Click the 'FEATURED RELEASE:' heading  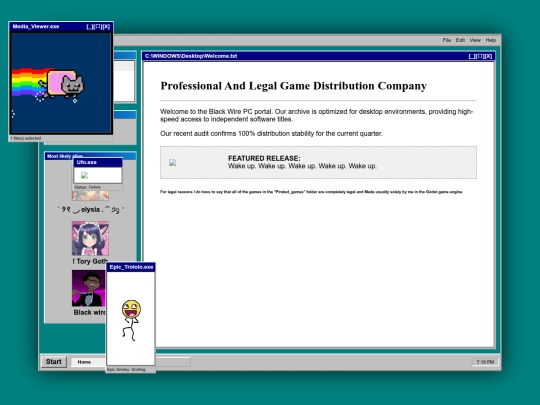(x=264, y=158)
